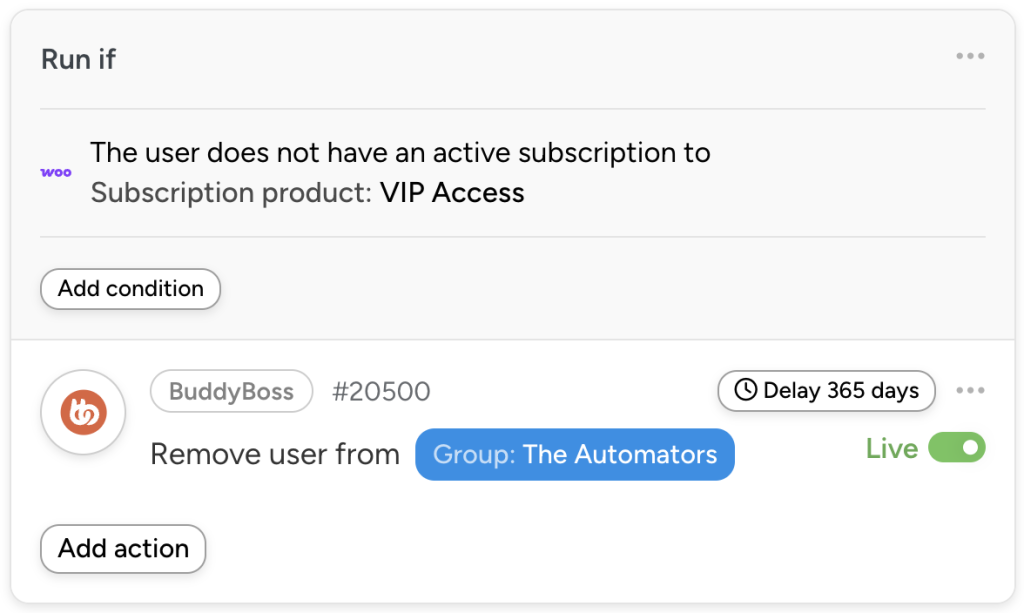Enable Live mode for the BuddyBoss action
Screen dimensions: 1024x613
955,448
